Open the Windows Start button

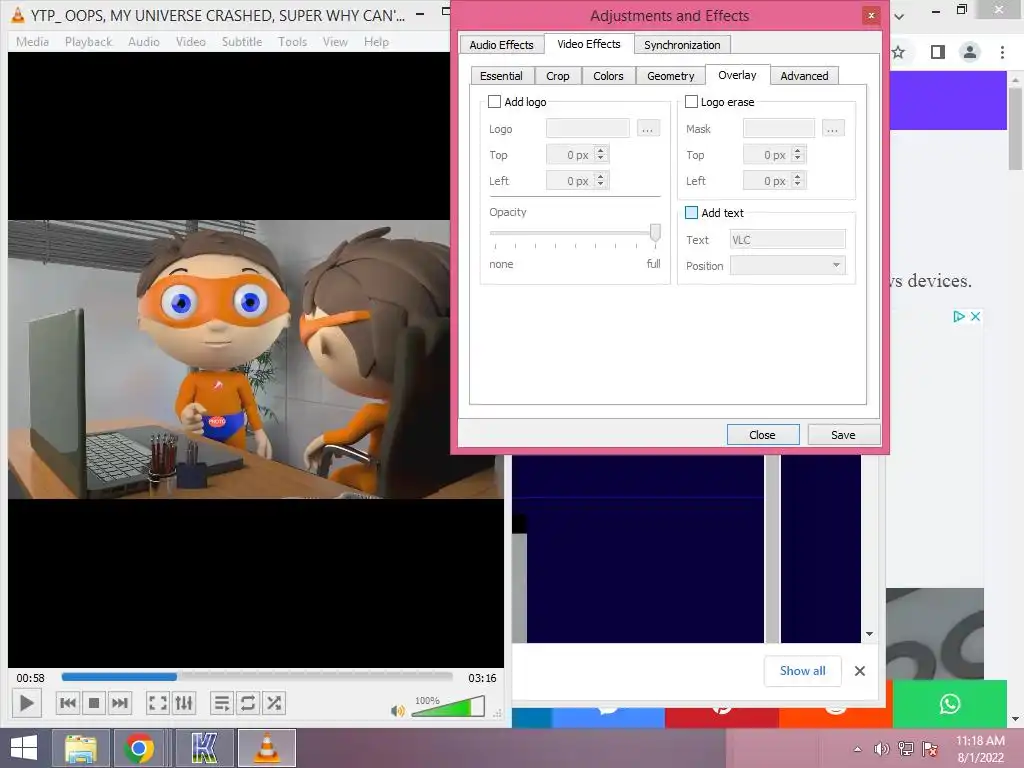[24, 748]
